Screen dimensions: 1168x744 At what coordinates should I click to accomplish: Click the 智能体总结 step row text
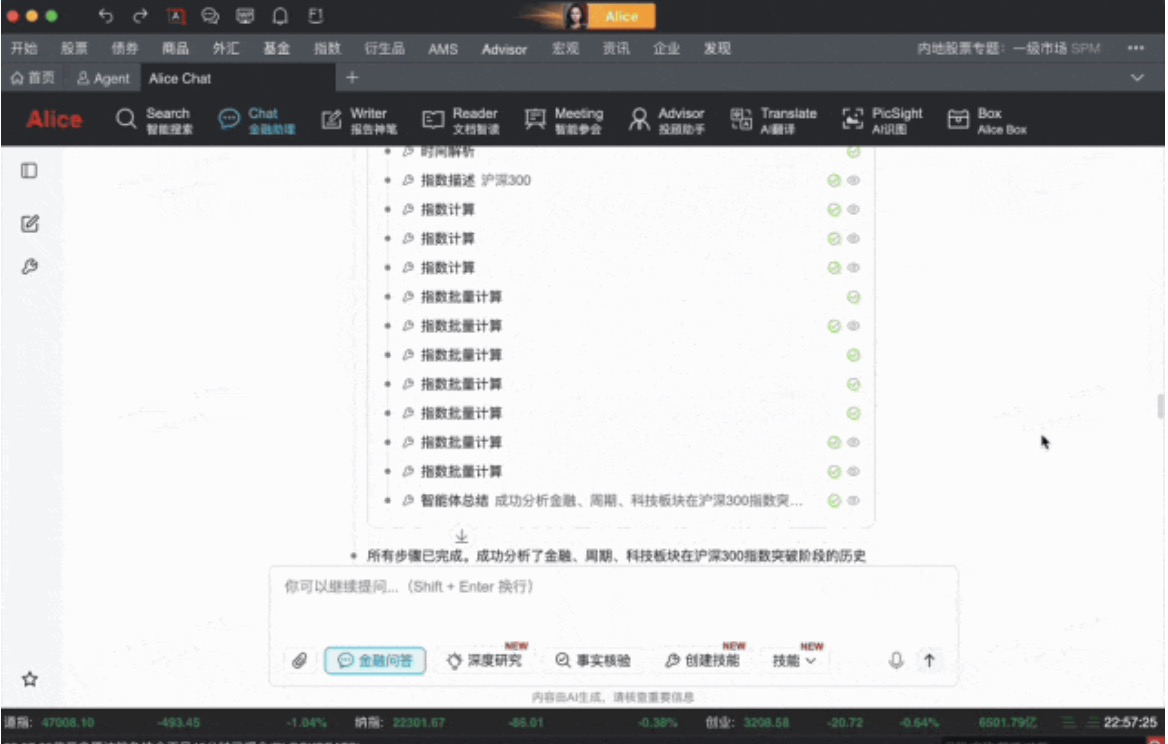tap(611, 500)
